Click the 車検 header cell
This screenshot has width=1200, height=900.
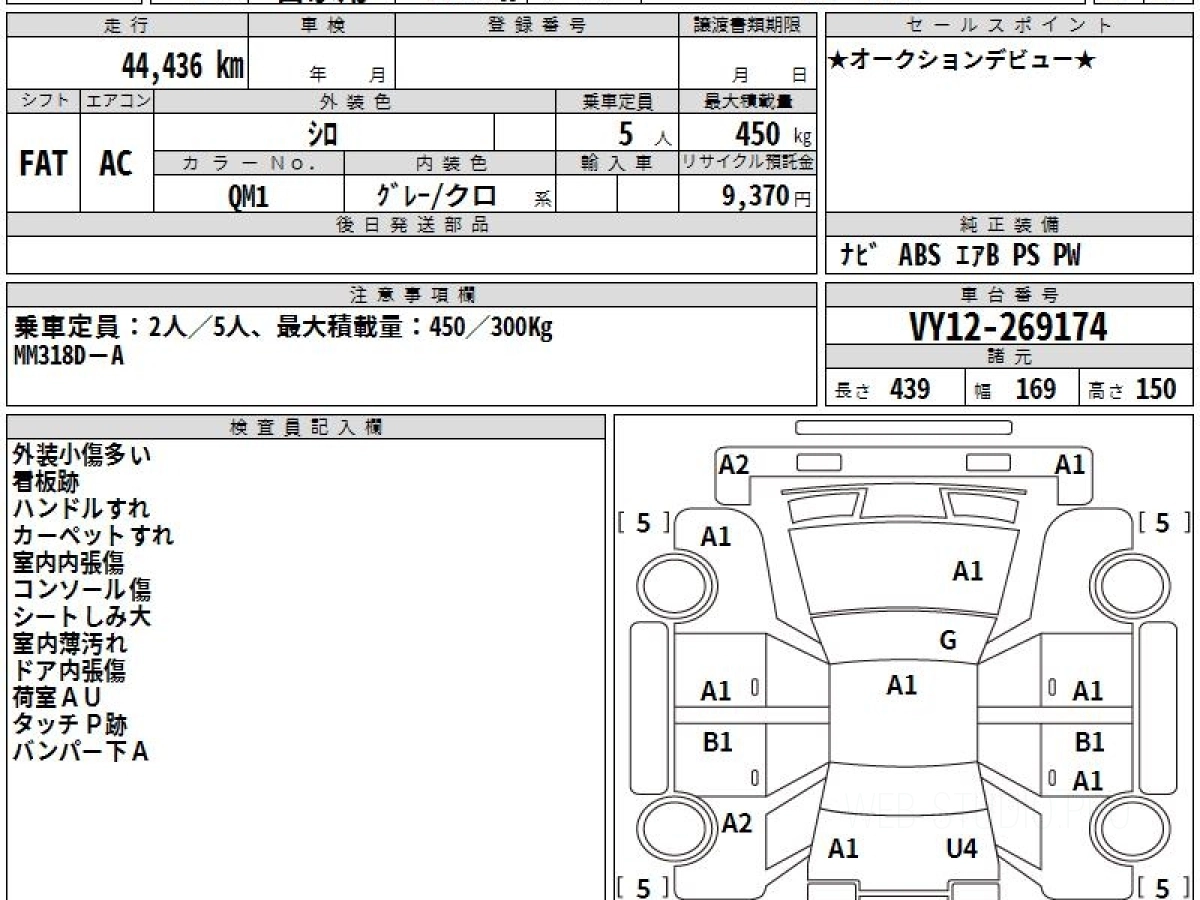click(322, 26)
